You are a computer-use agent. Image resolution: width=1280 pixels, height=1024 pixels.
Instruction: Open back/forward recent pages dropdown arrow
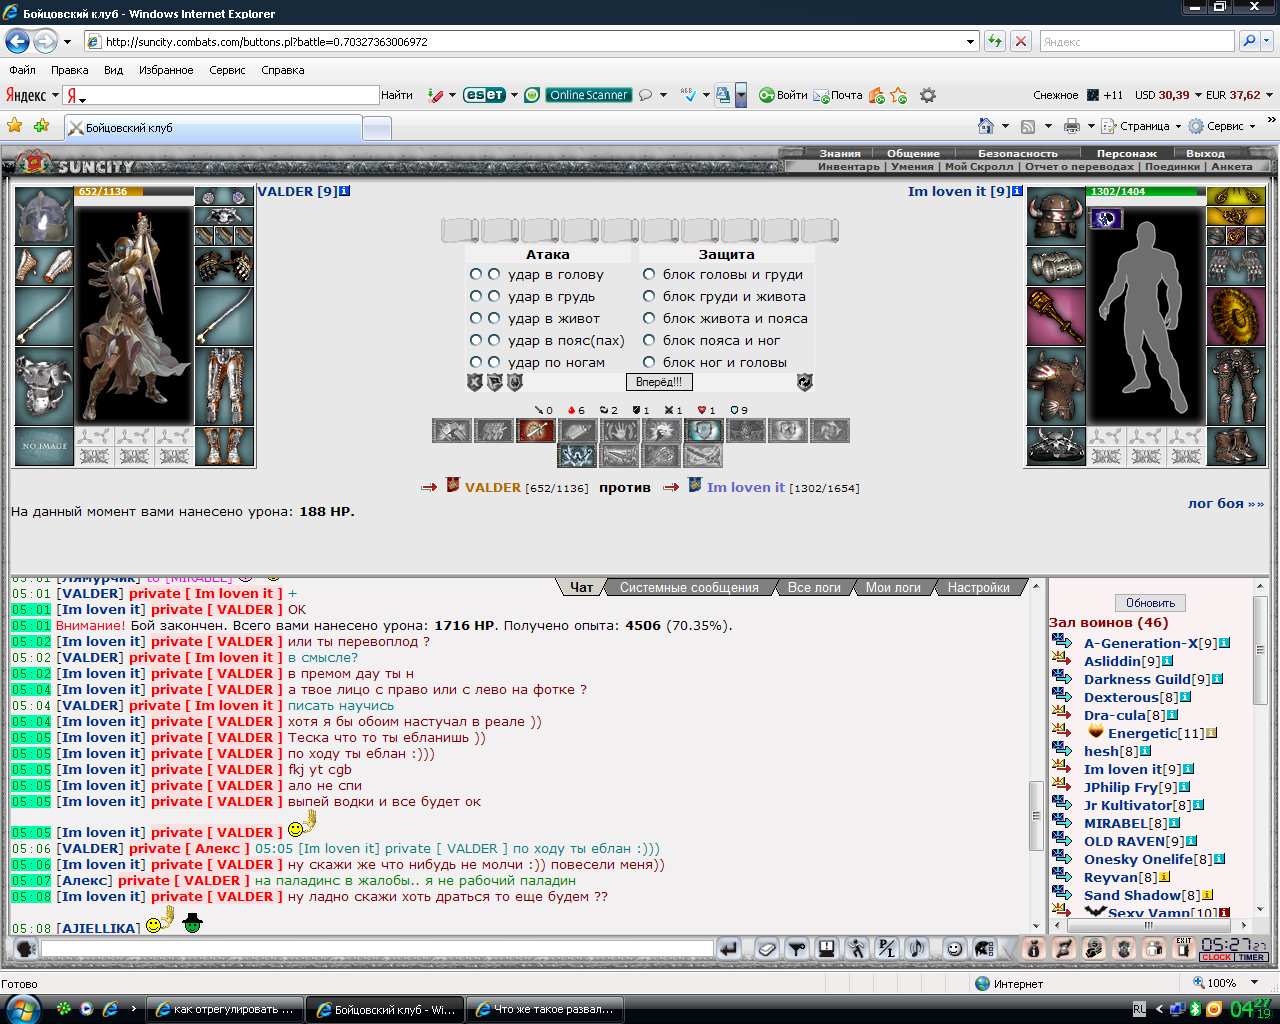[x=67, y=42]
